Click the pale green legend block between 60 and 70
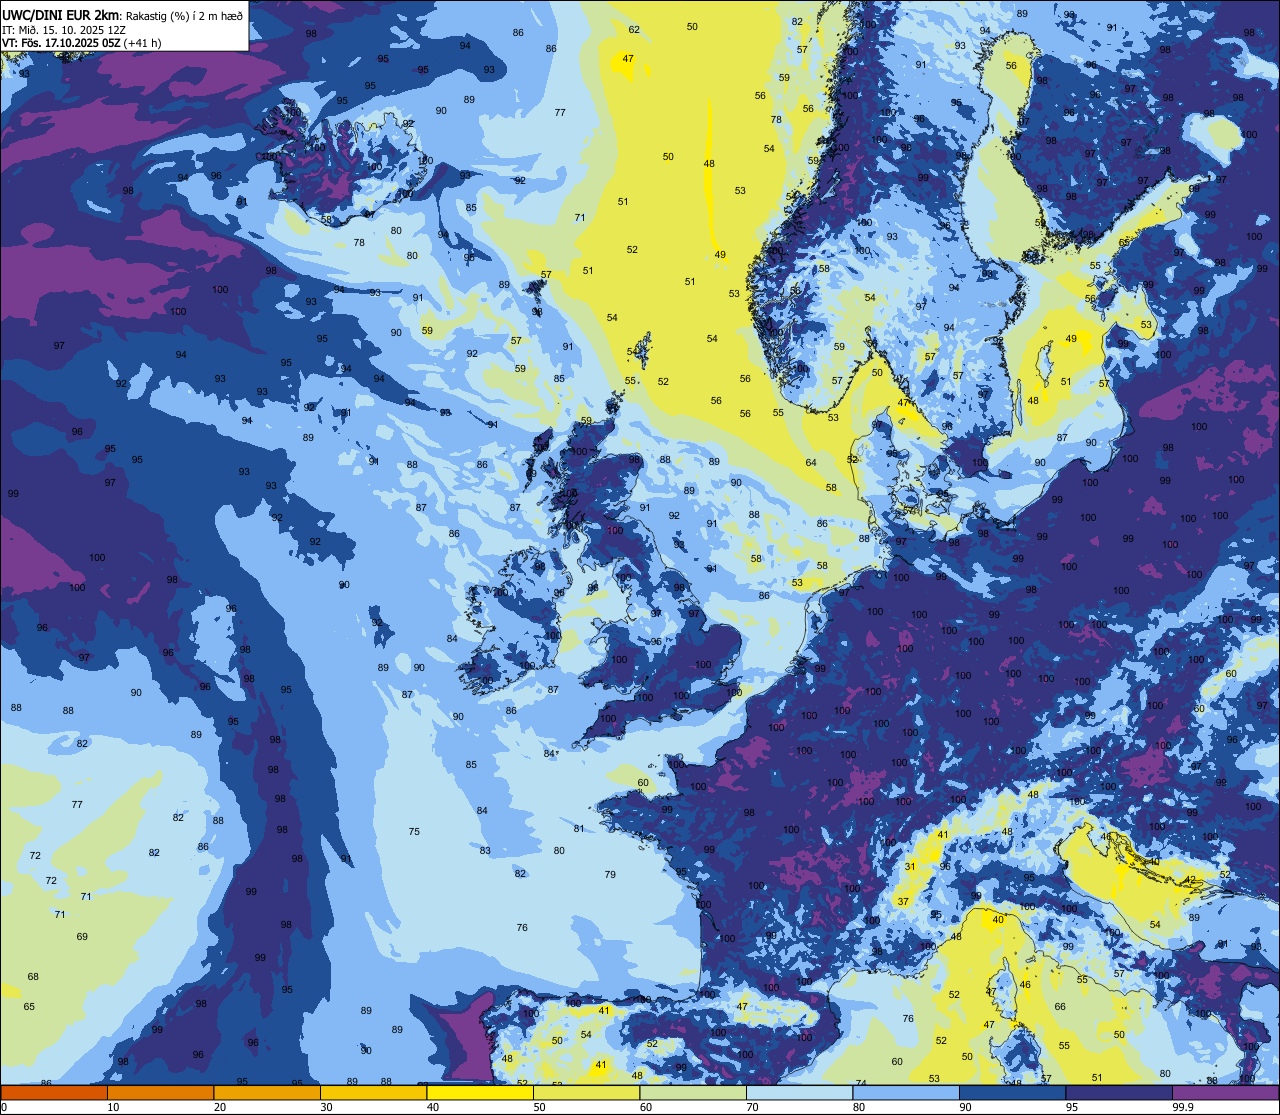This screenshot has width=1280, height=1115. [x=693, y=1092]
